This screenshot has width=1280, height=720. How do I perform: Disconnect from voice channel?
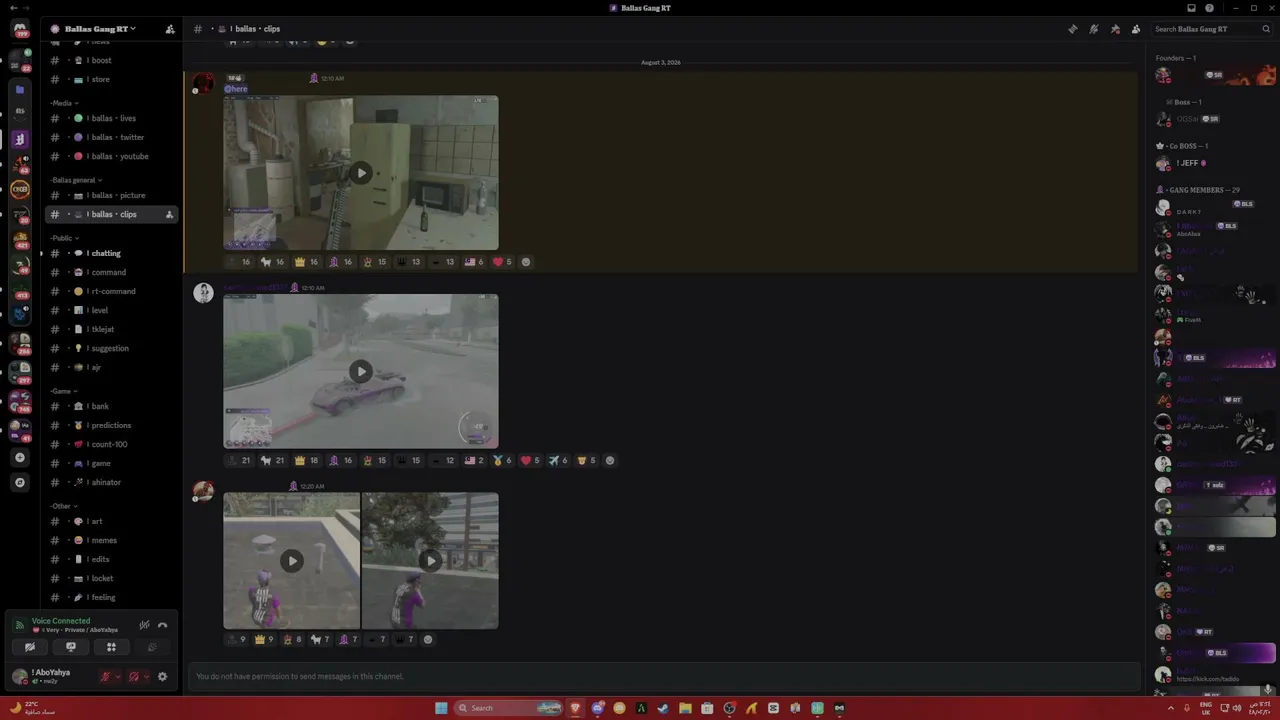click(162, 626)
